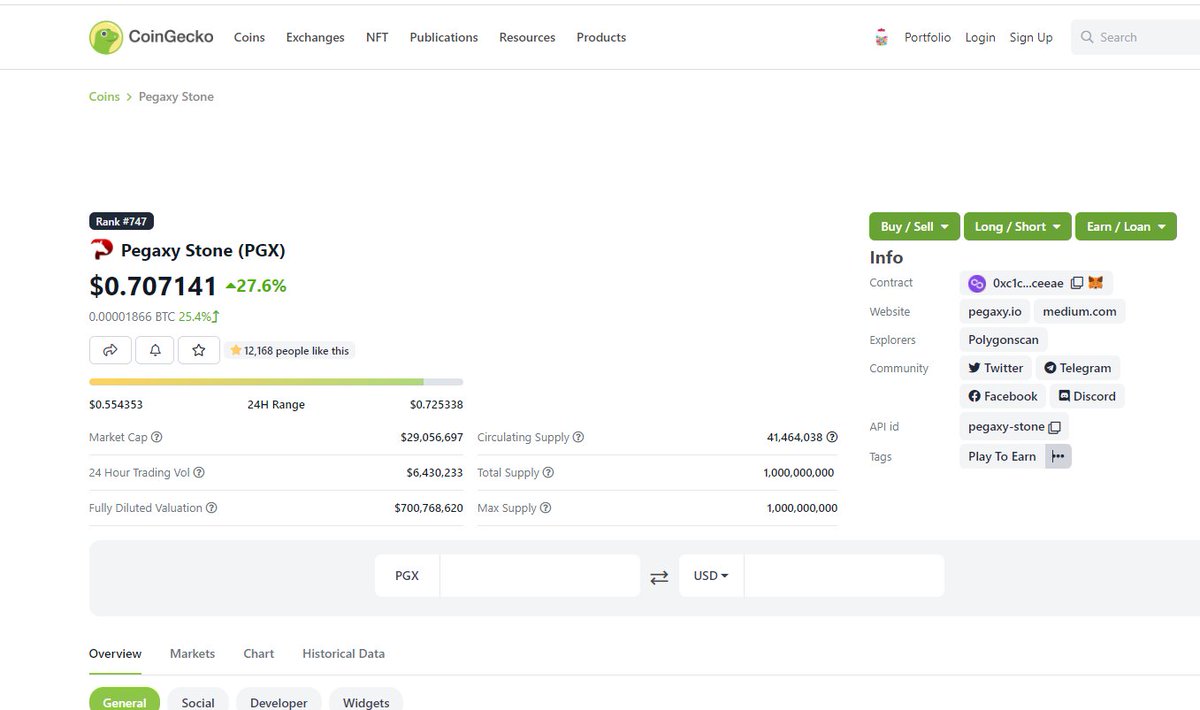The height and width of the screenshot is (710, 1200).
Task: Click the $29,056,697 market cap value
Action: (x=431, y=437)
